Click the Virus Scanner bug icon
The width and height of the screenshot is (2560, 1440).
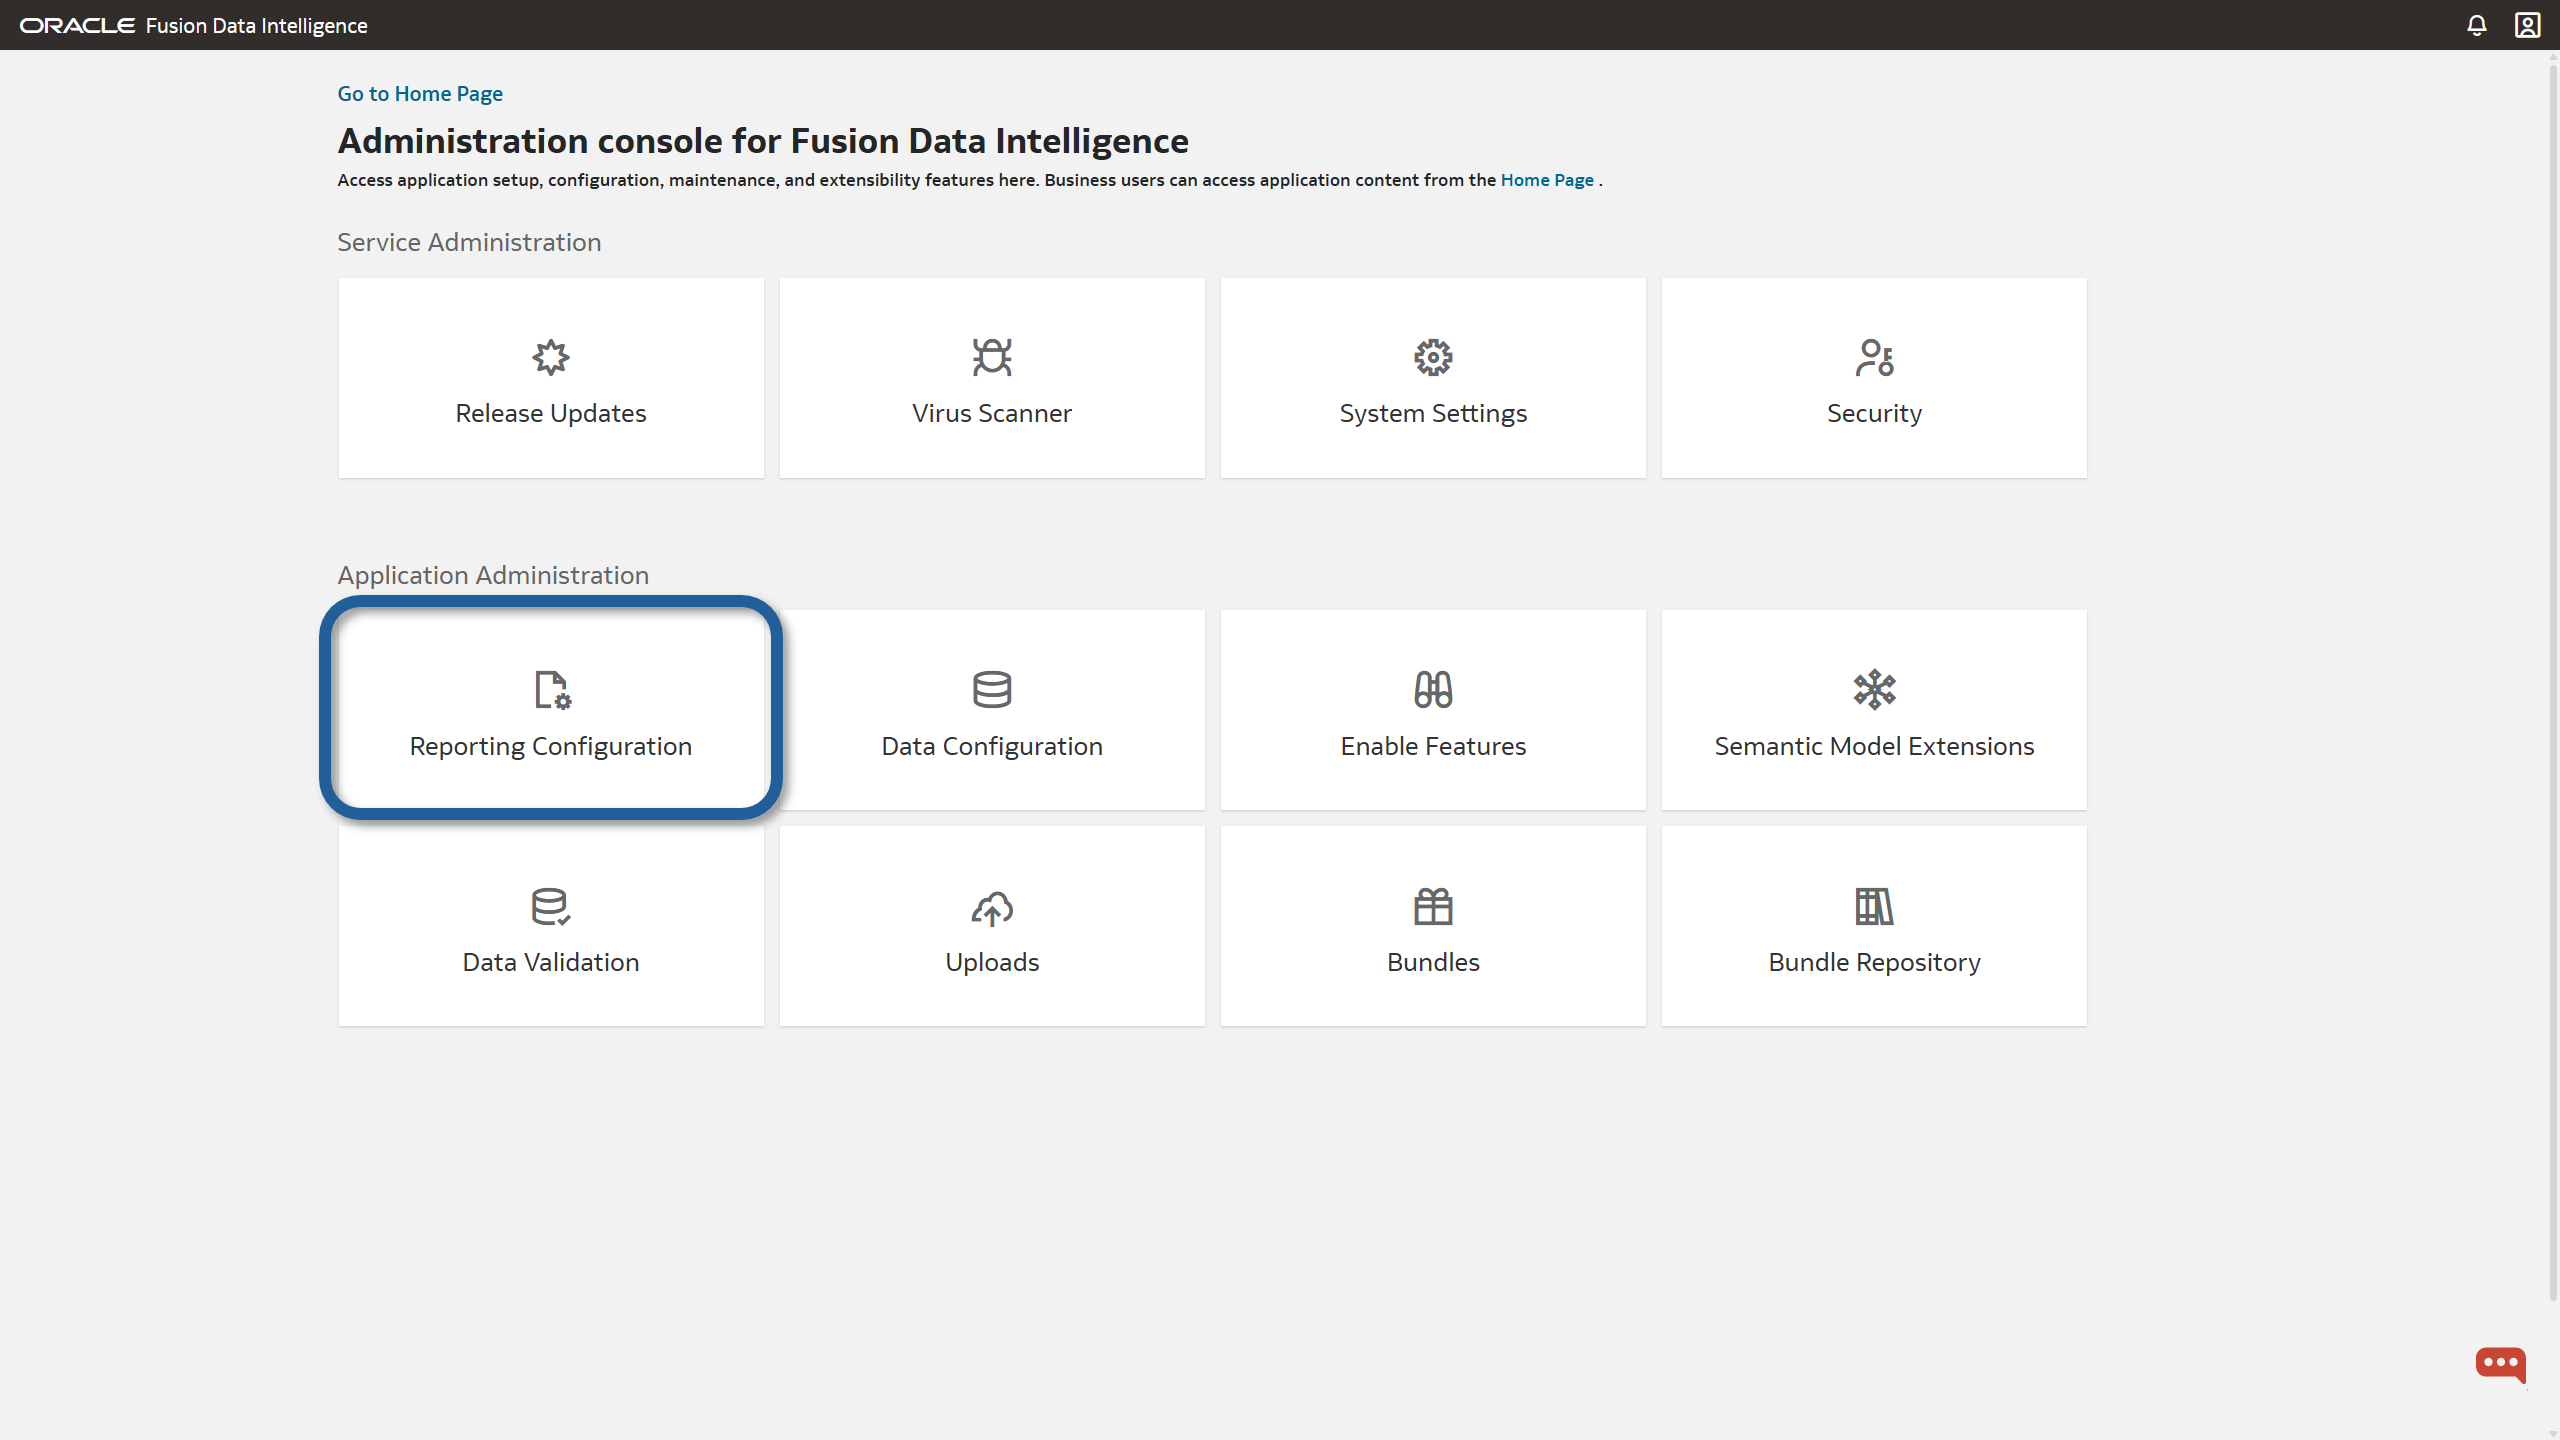click(x=991, y=357)
